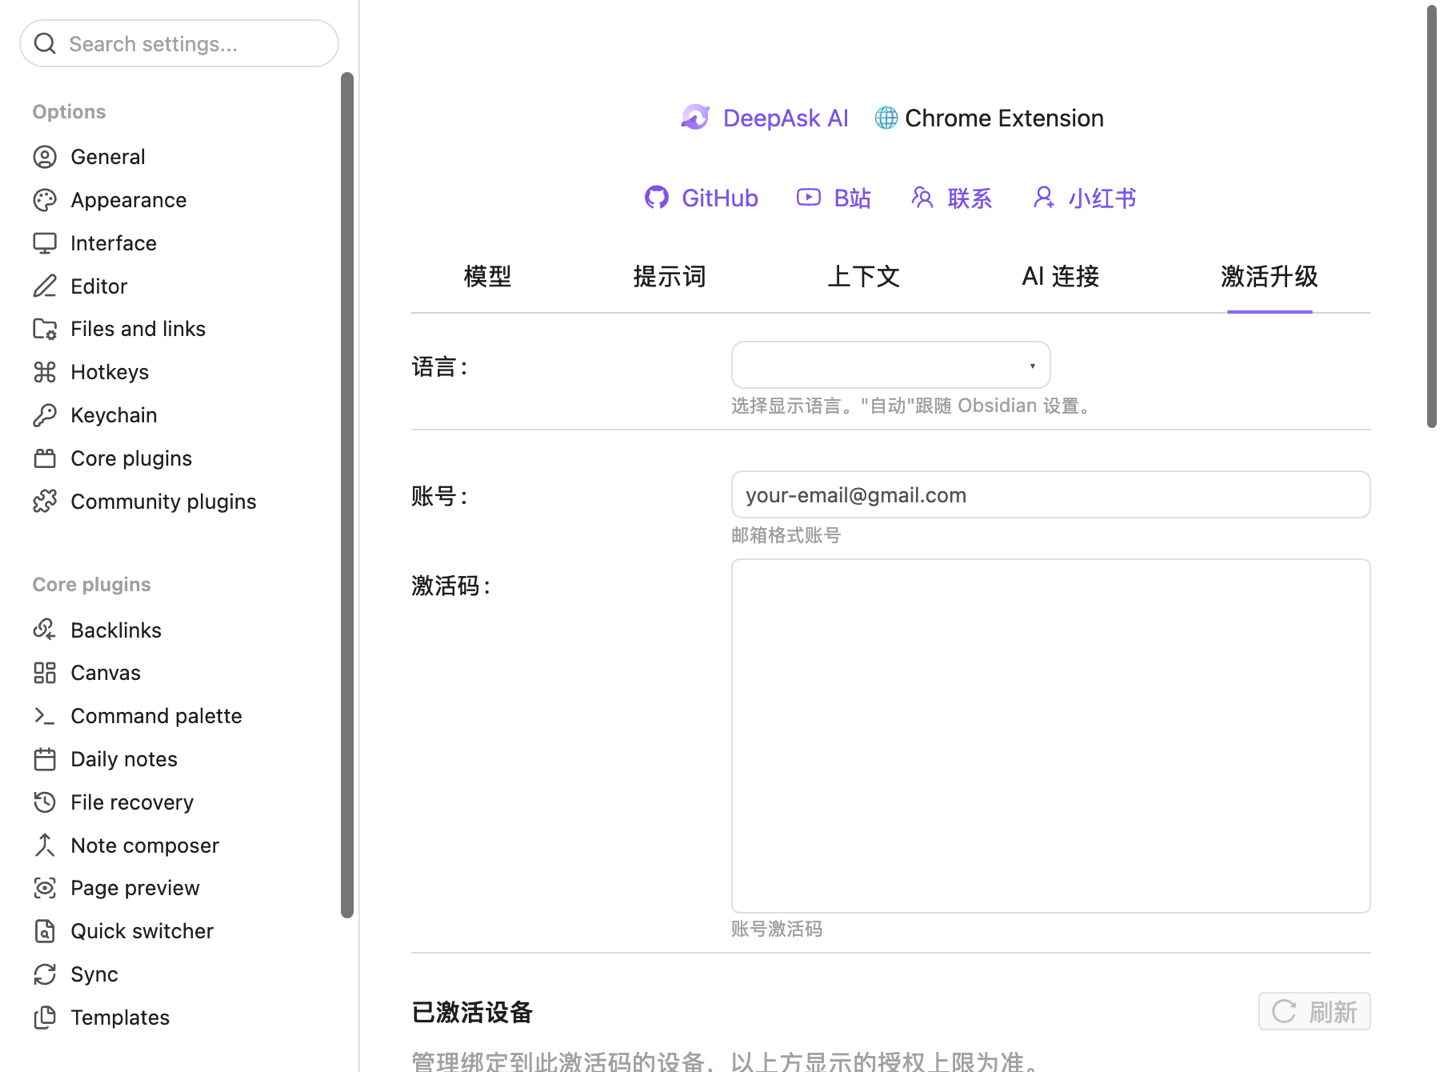Click the Community plugins puzzle icon
Screen dimensions: 1440x1072
pyautogui.click(x=45, y=501)
